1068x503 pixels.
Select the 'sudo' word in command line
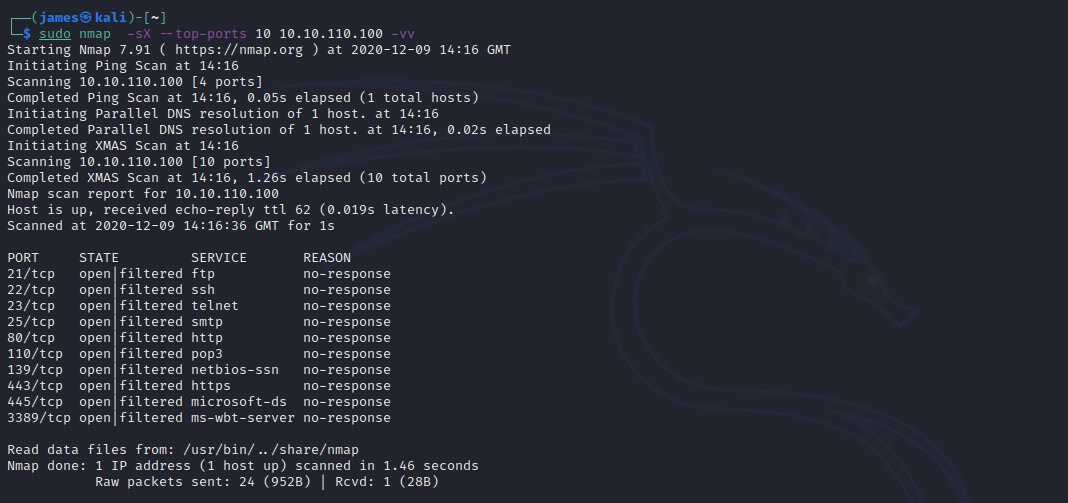point(54,33)
